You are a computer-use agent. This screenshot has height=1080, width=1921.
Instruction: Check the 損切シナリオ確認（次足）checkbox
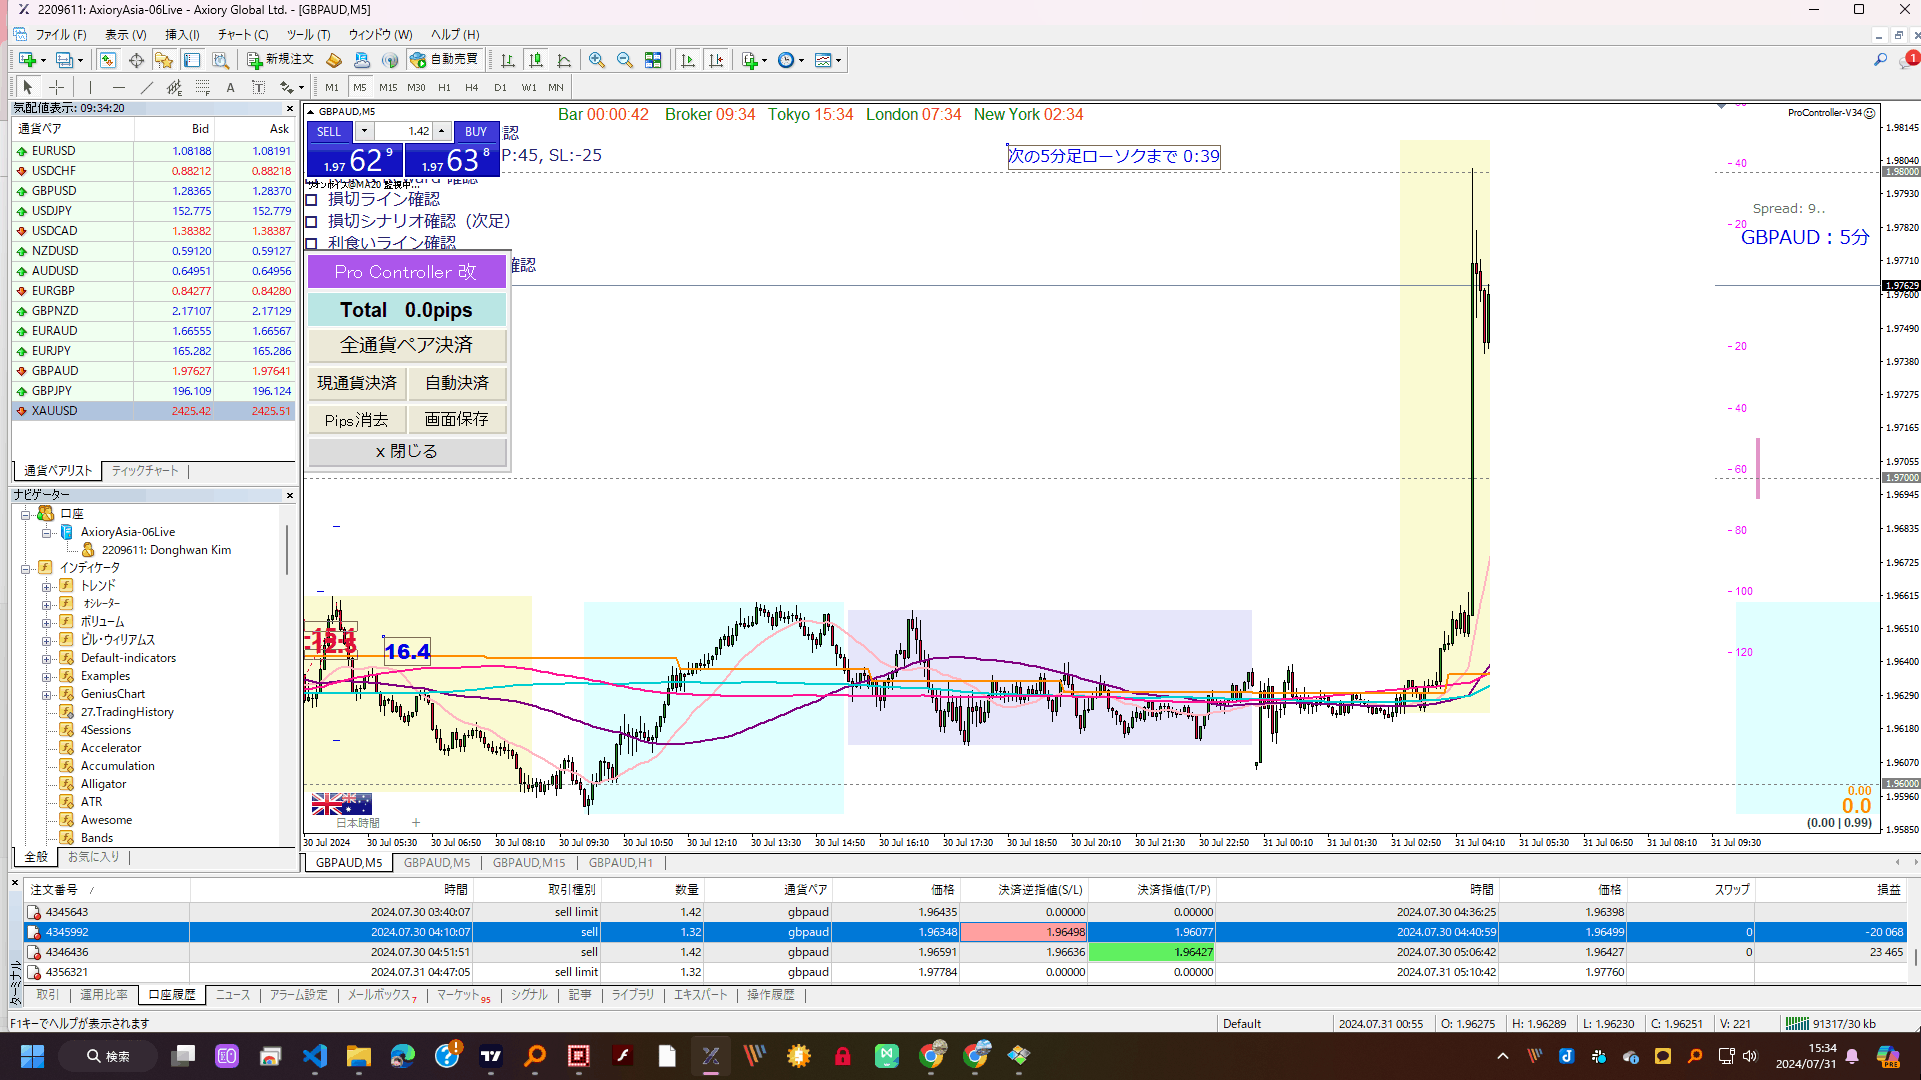311,221
